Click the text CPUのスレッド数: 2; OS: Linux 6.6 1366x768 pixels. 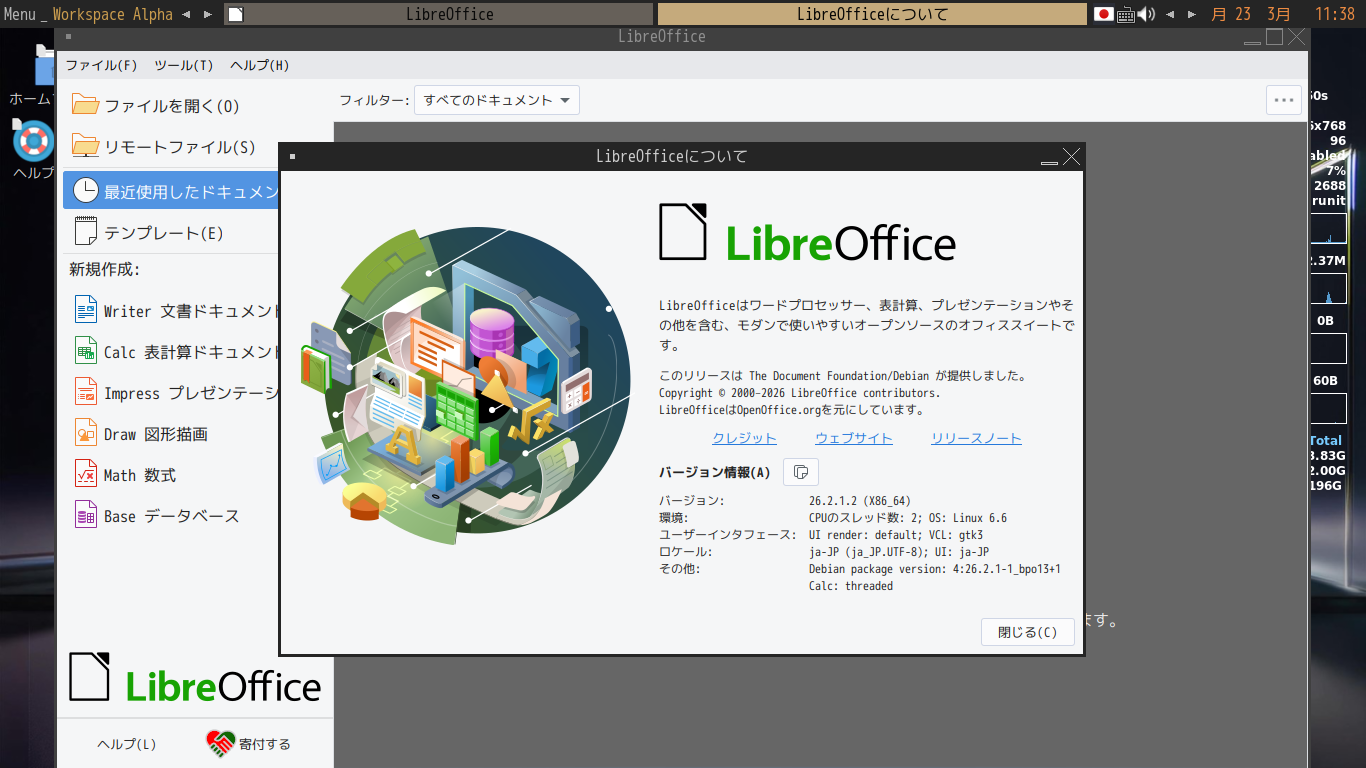[908, 518]
